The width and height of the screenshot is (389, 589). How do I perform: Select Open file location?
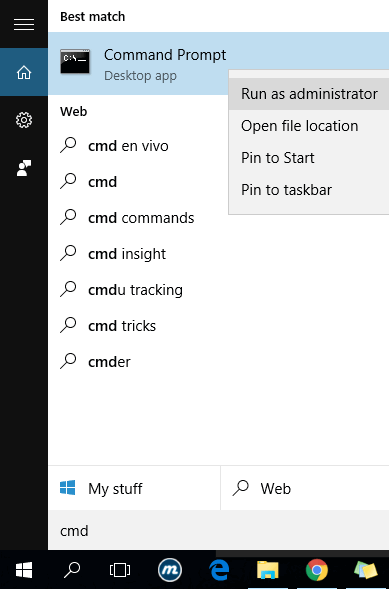point(309,126)
